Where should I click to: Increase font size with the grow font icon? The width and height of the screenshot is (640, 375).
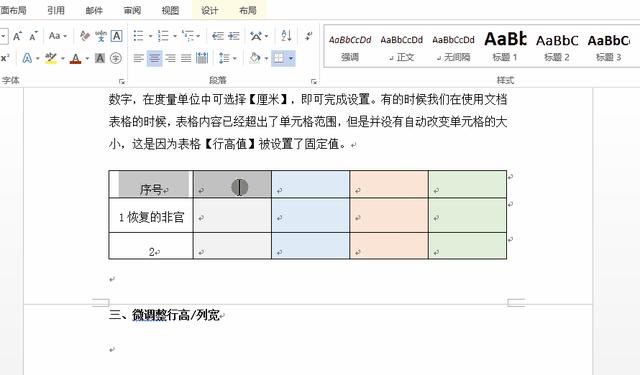pos(17,36)
